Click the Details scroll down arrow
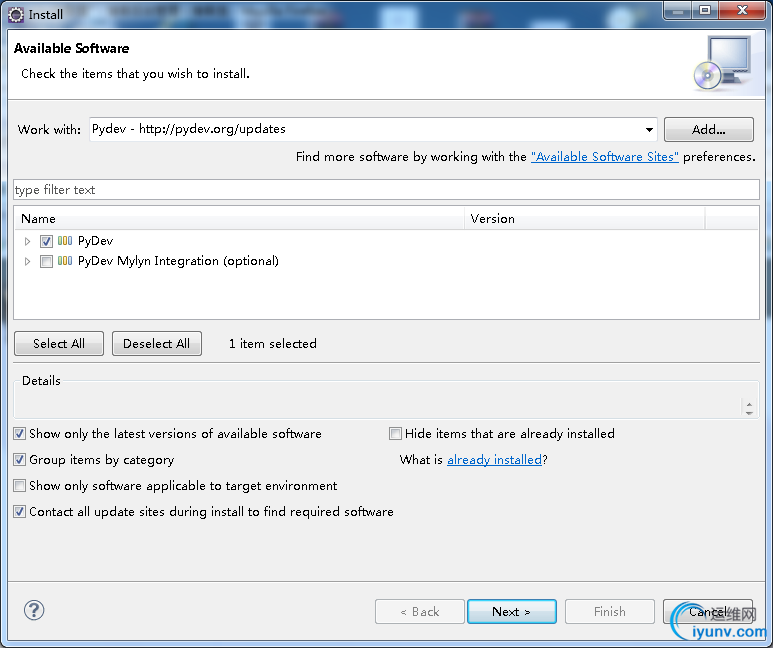 tap(749, 413)
